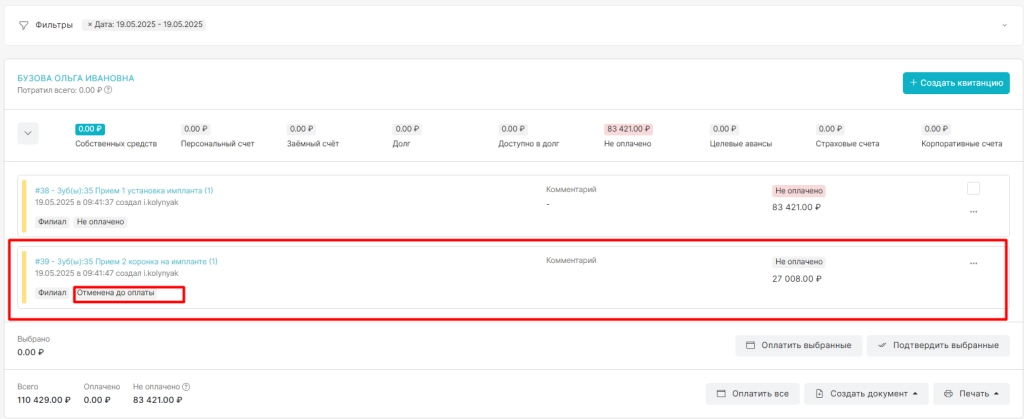This screenshot has height=419, width=1024.
Task: Collapse the accounts summary chevron
Action: (x=27, y=132)
